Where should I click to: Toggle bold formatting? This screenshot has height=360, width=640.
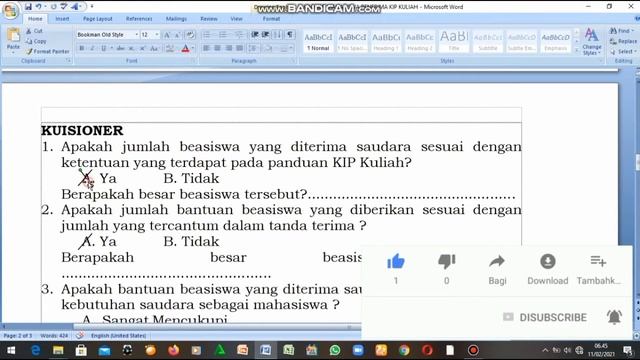[82, 49]
